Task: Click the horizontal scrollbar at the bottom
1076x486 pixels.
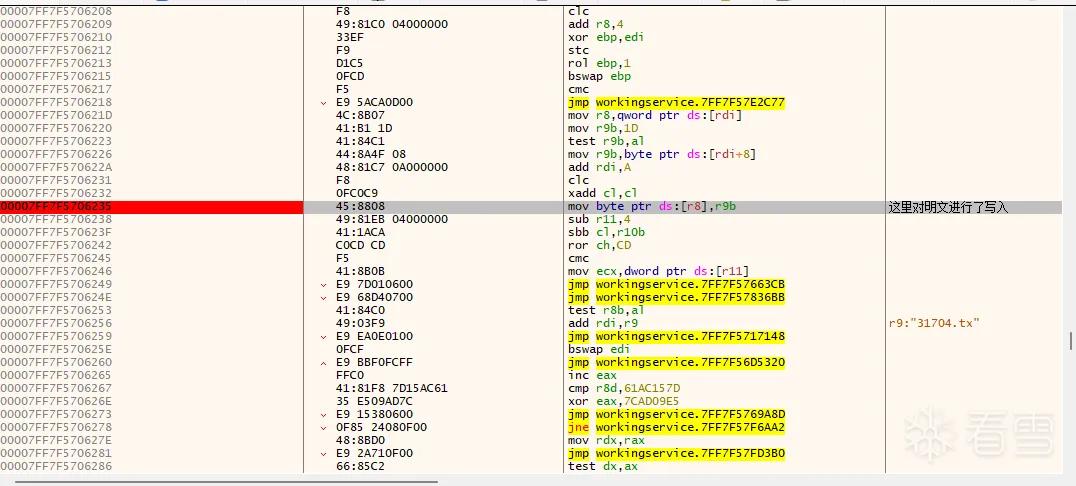Action: coord(226,482)
